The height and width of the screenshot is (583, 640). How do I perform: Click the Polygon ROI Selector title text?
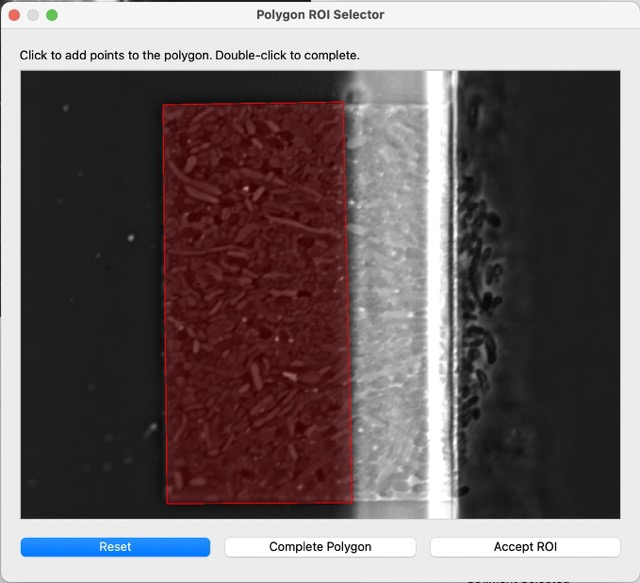click(x=320, y=15)
